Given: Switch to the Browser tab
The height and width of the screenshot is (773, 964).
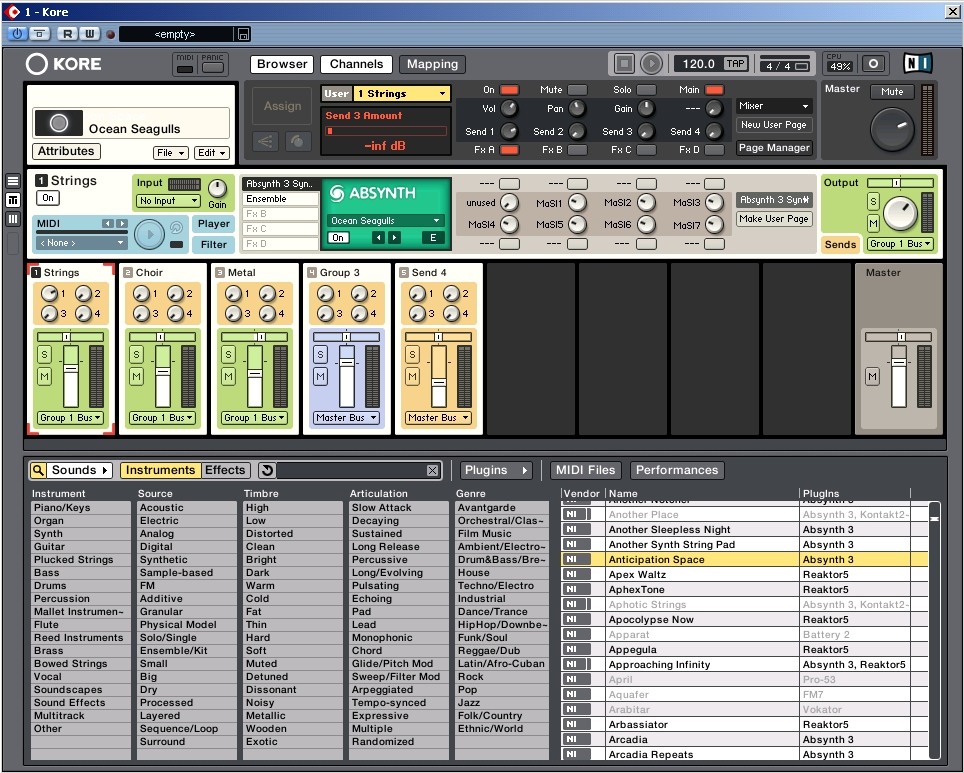Looking at the screenshot, I should [282, 64].
